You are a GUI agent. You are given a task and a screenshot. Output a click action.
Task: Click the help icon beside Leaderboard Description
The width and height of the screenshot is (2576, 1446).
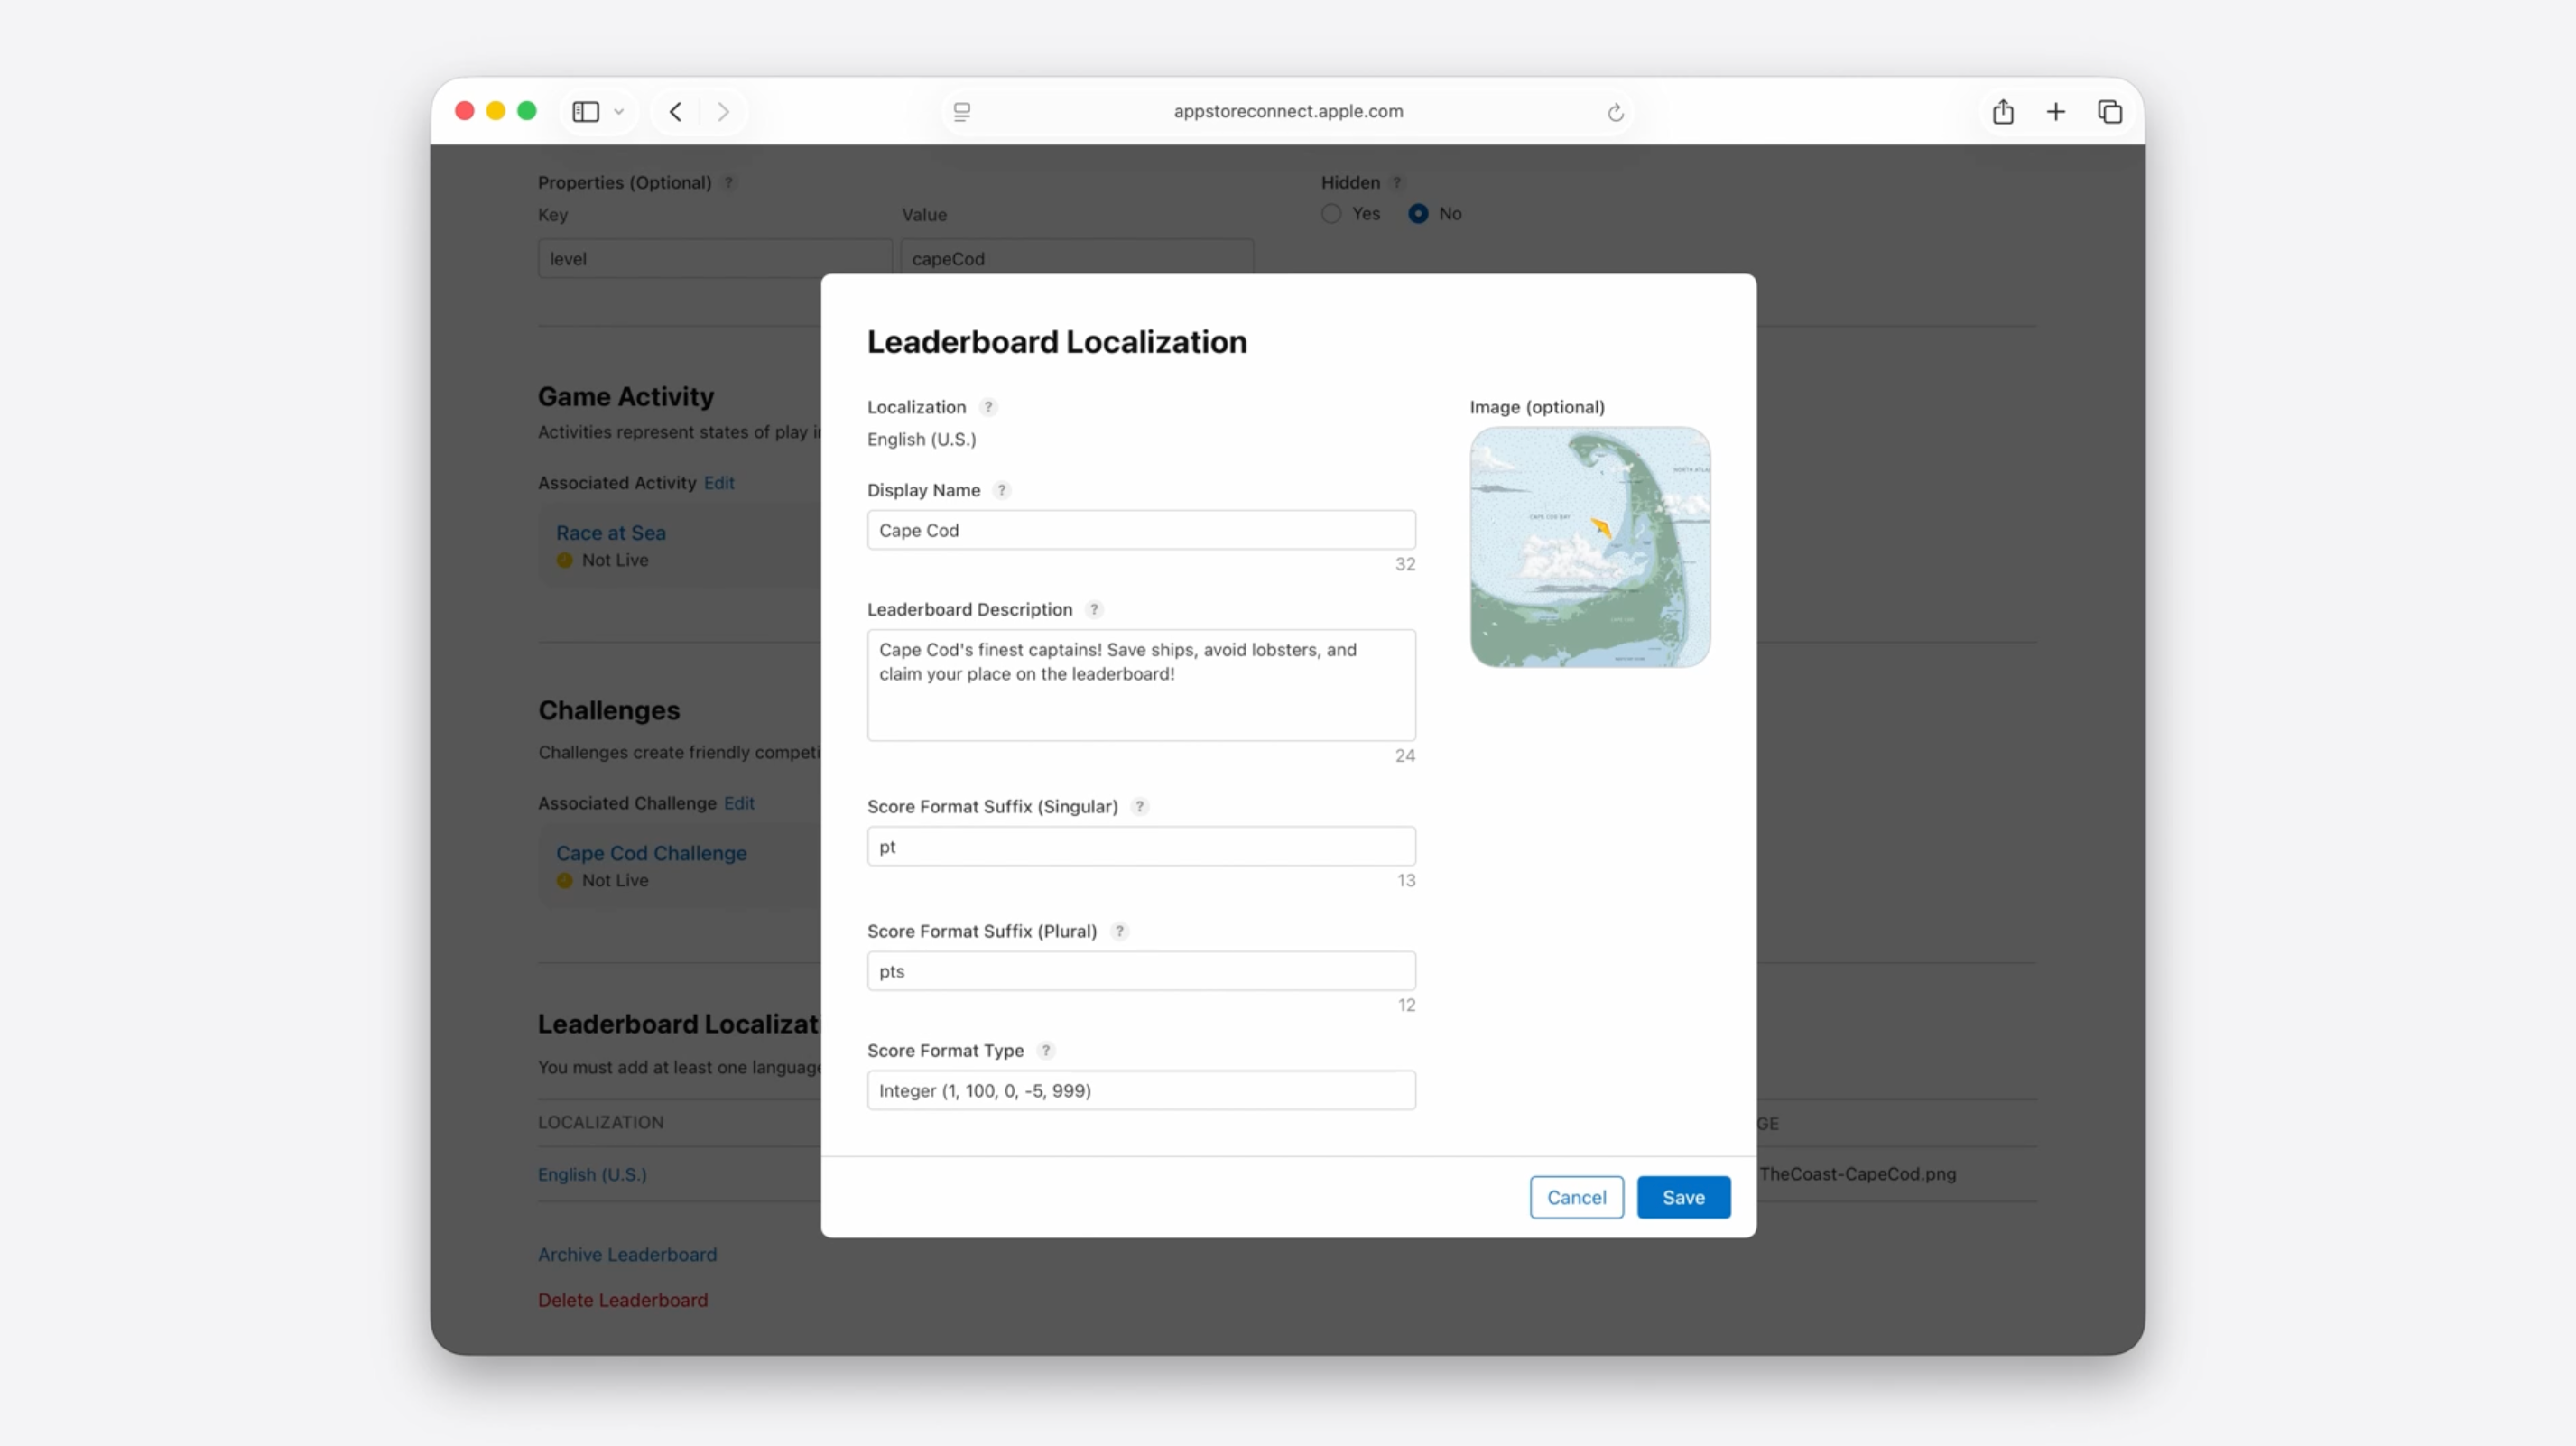[1094, 609]
